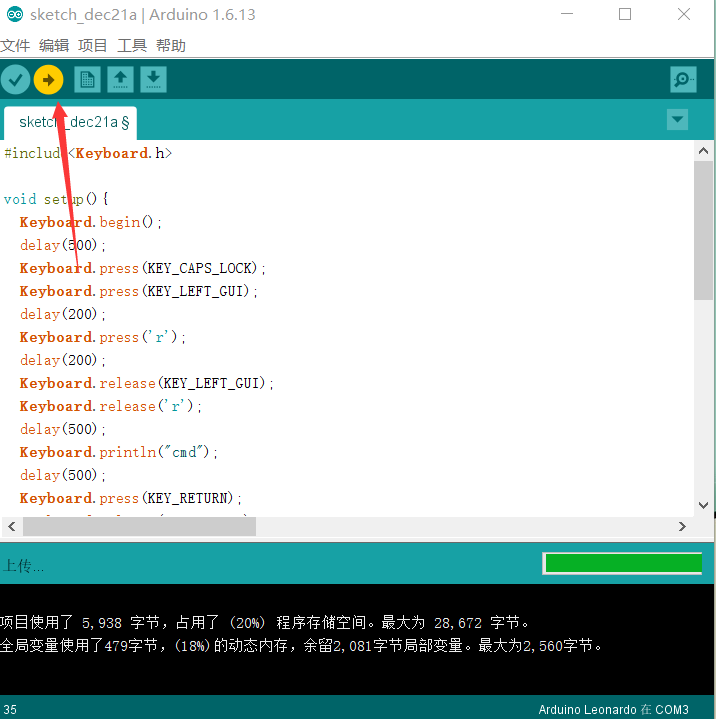Click the horizontal scroll right arrow
Screen dimensions: 716x719
[683, 526]
